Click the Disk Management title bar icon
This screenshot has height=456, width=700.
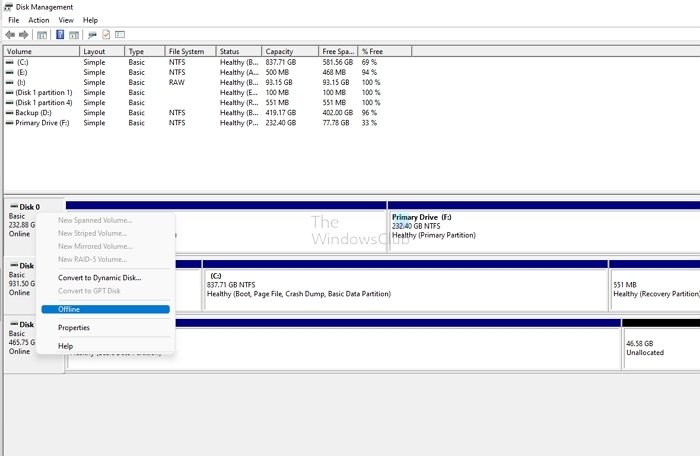(x=8, y=7)
